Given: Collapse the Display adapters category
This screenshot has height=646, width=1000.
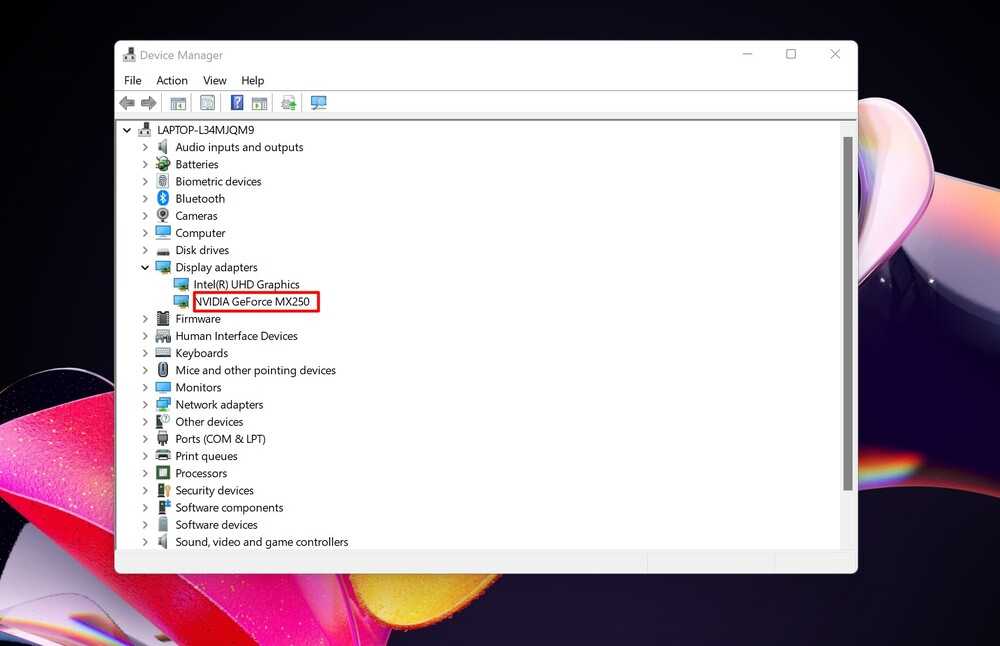Looking at the screenshot, I should point(145,268).
